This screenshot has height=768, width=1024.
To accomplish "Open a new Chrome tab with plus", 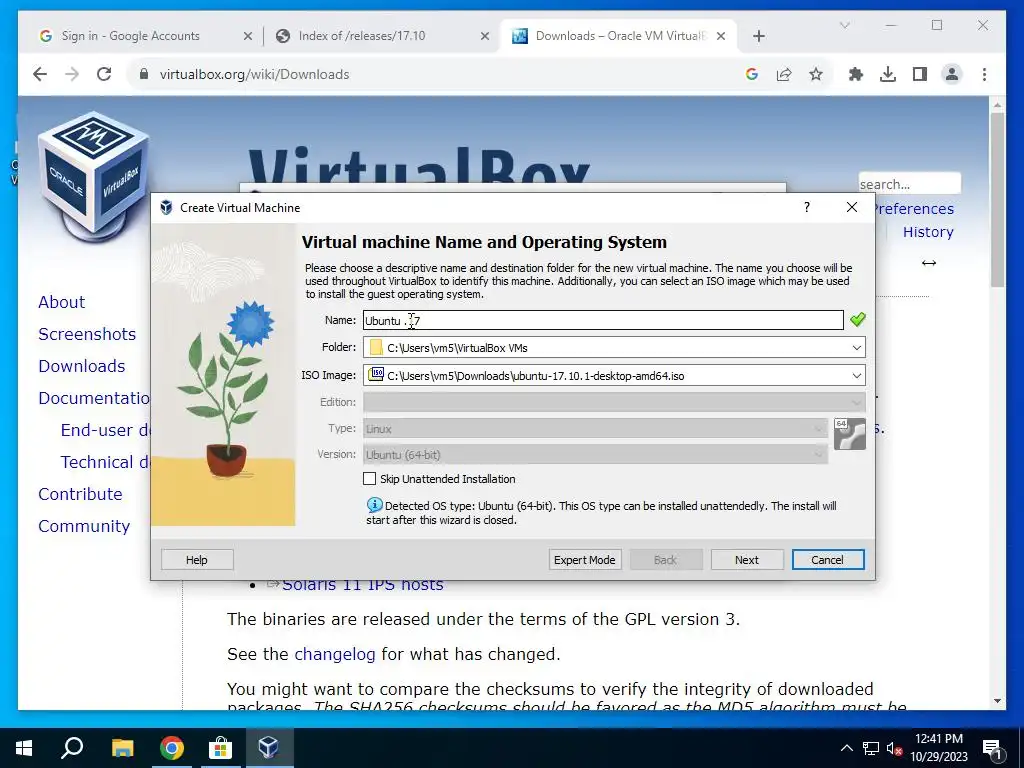I will [758, 36].
